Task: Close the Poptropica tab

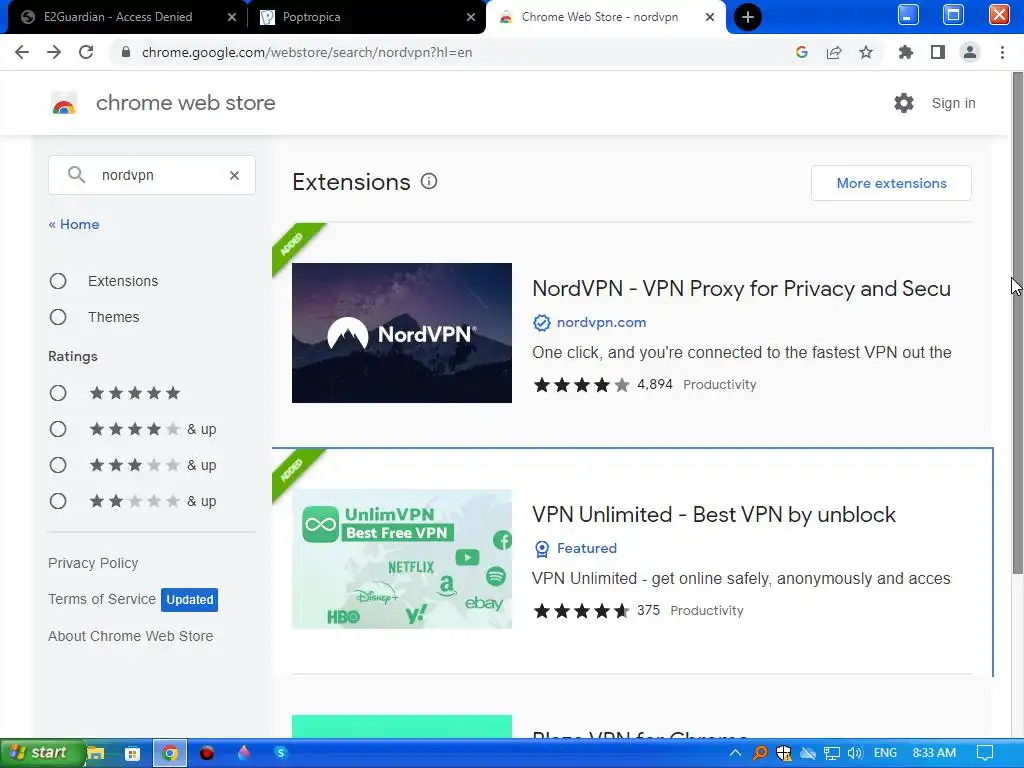Action: (471, 17)
